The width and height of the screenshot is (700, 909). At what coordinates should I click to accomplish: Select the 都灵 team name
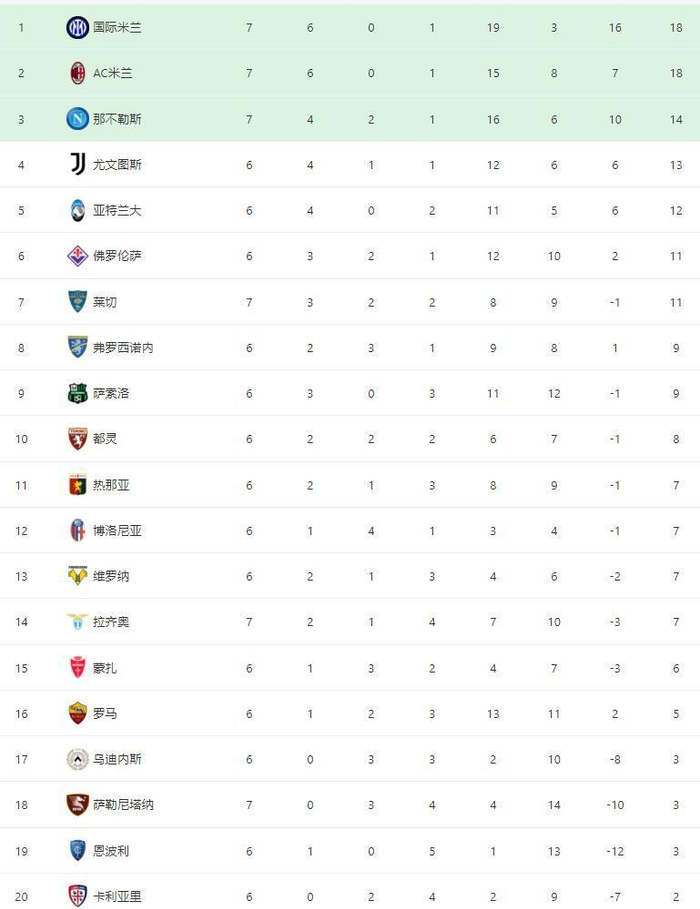click(x=105, y=439)
